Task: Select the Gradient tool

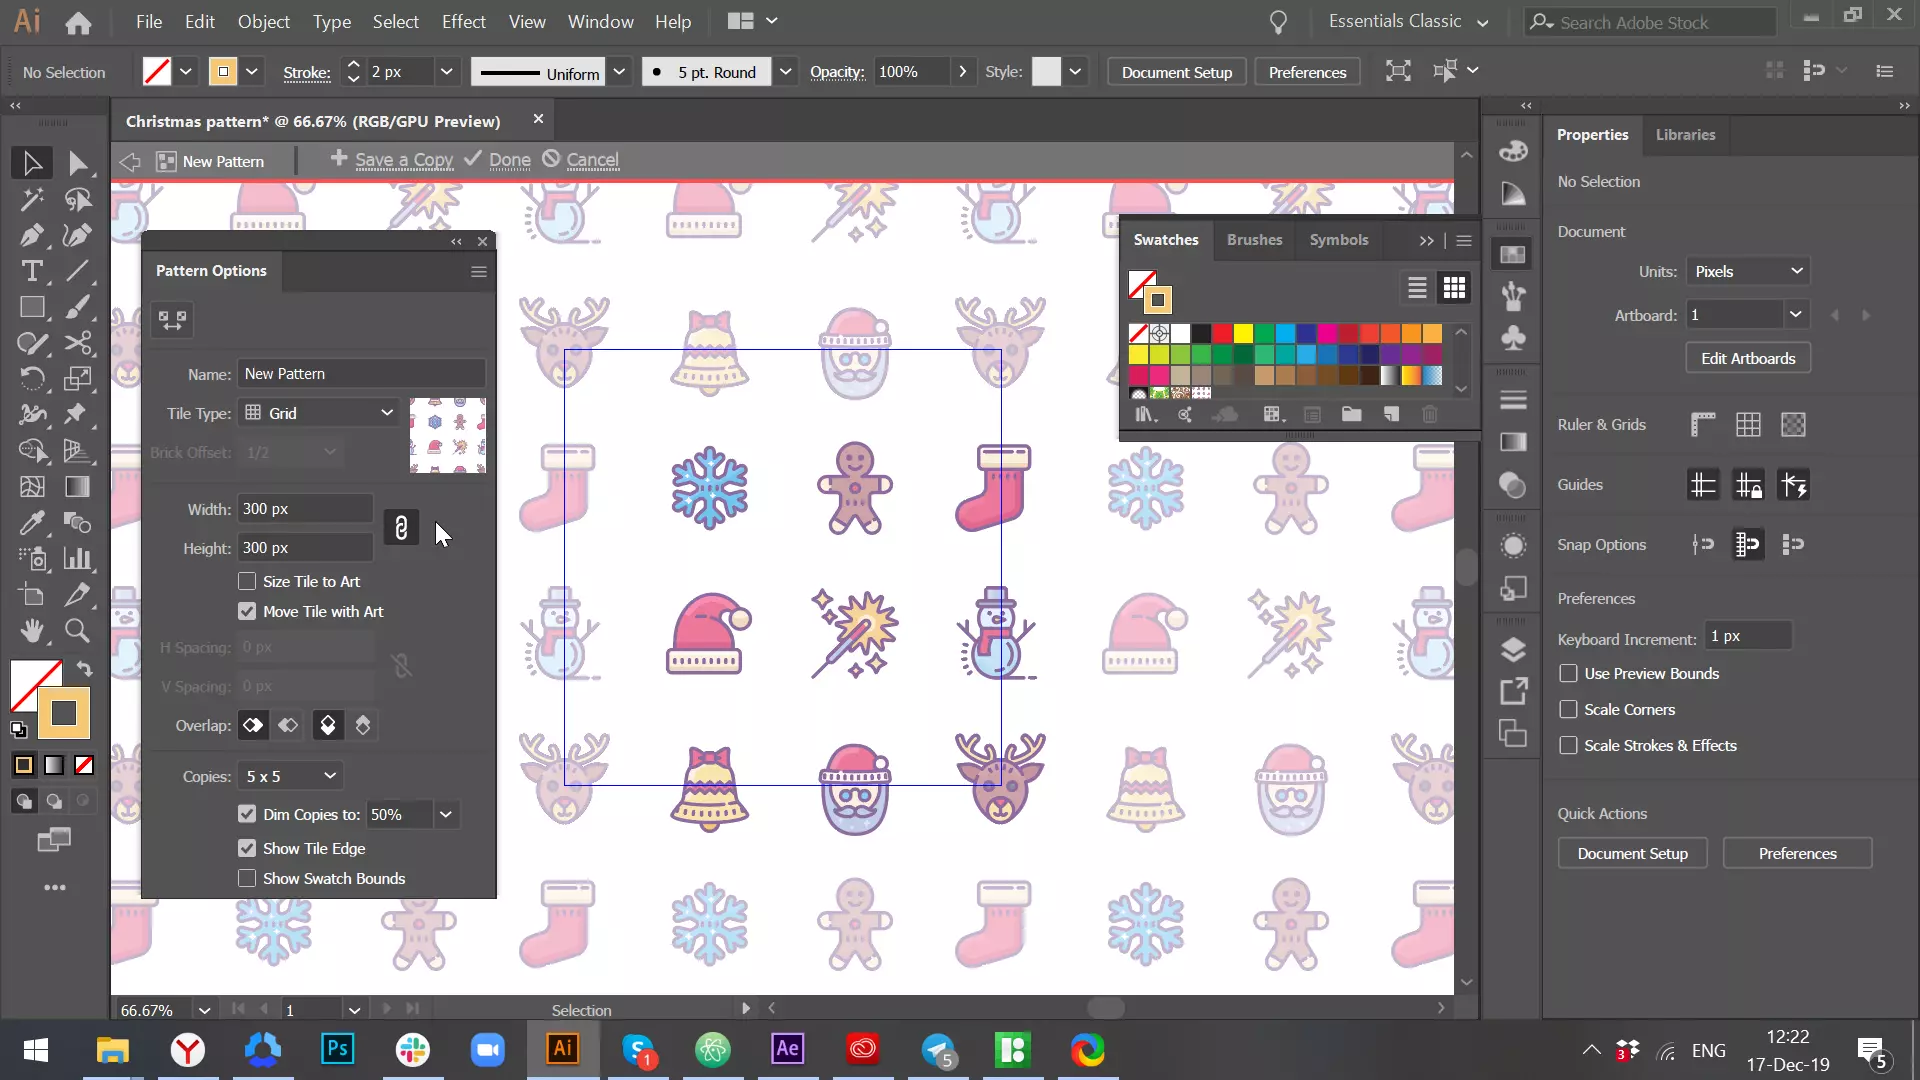Action: tap(78, 486)
